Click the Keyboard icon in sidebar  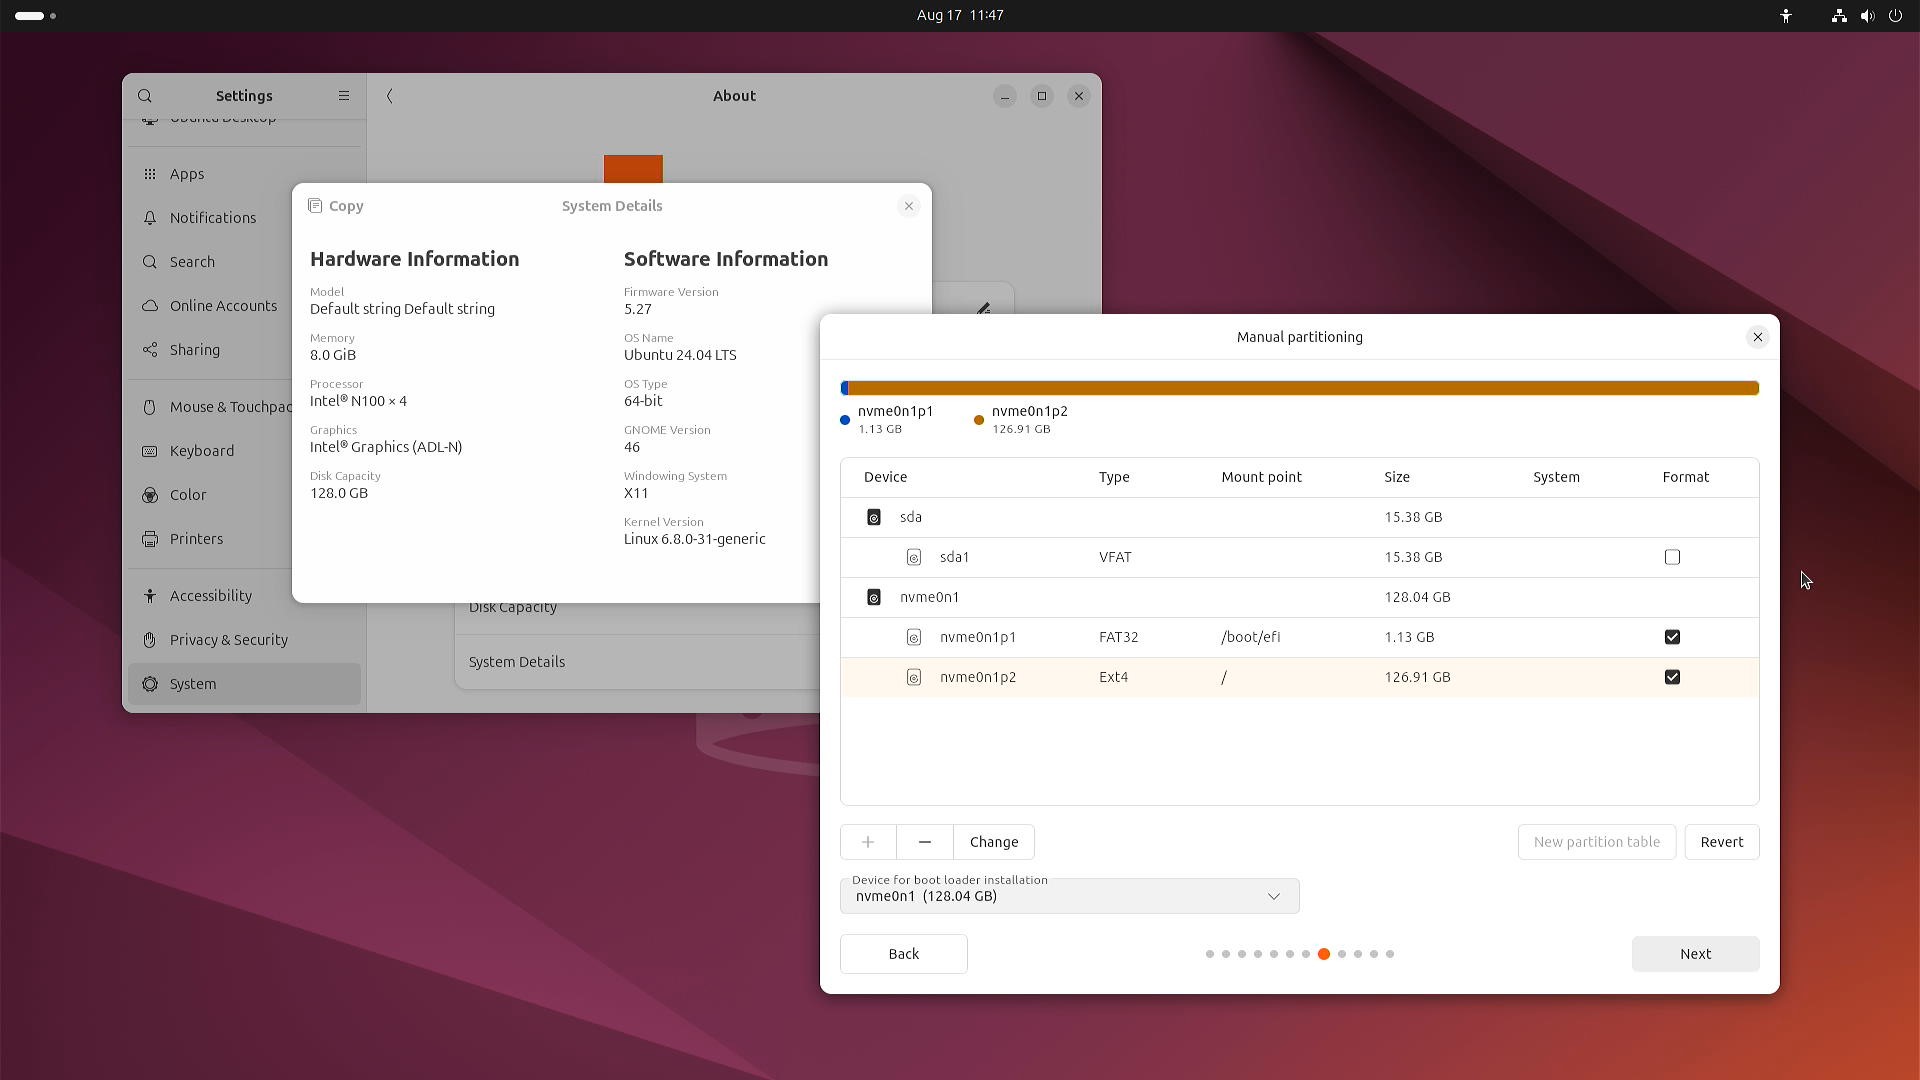click(x=150, y=451)
